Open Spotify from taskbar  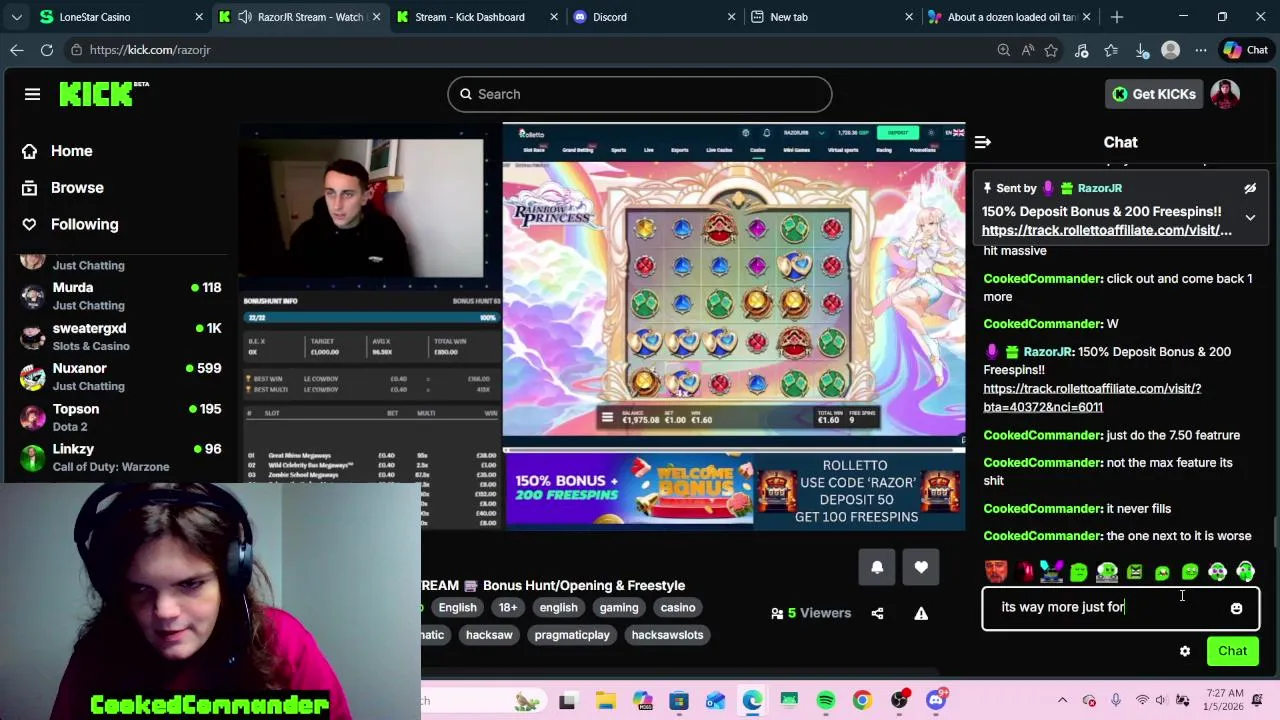826,701
